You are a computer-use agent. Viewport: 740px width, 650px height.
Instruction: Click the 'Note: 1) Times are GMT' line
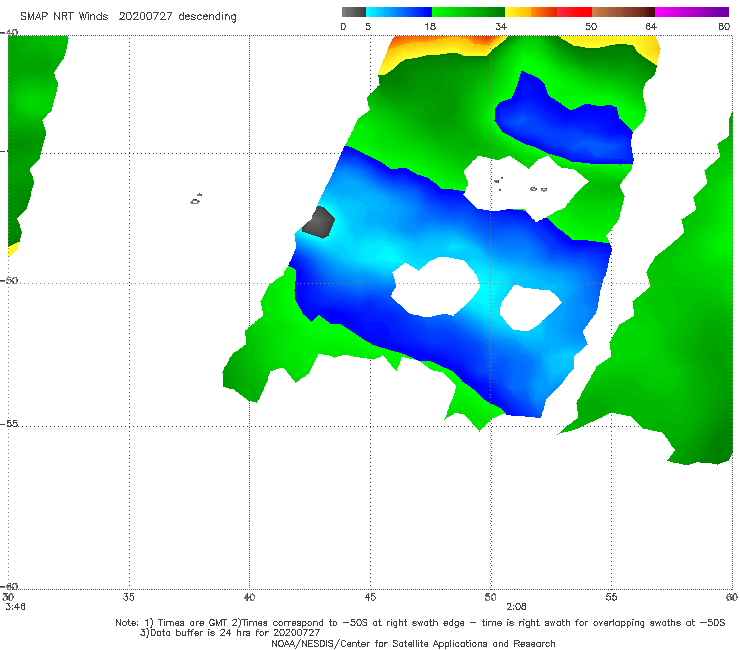(x=420, y=623)
